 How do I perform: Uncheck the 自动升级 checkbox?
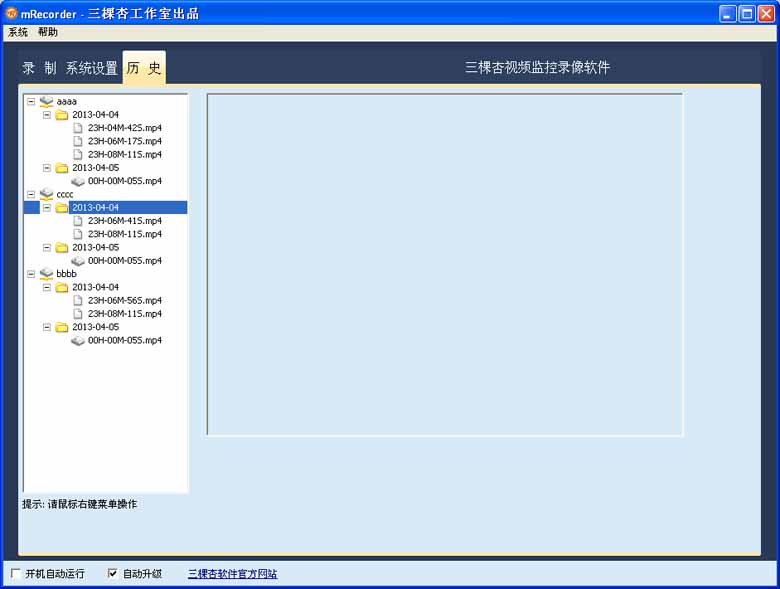tap(112, 574)
